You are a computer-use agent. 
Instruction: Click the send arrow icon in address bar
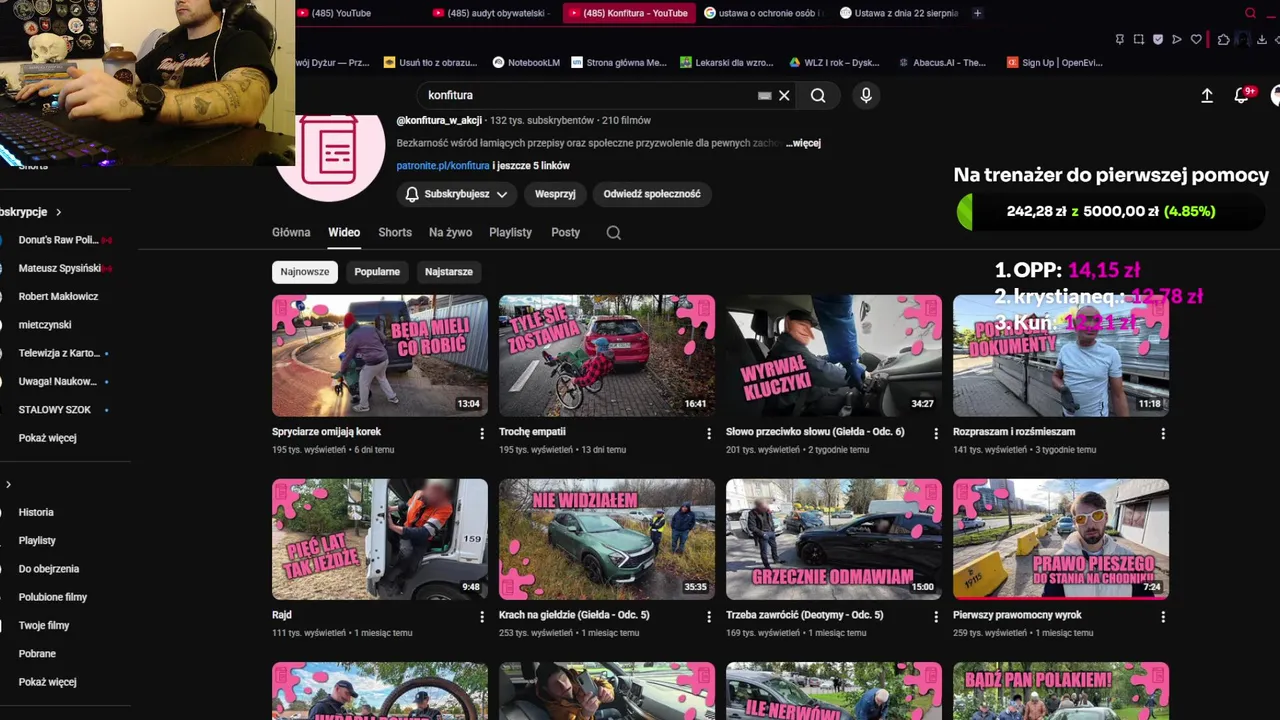click(1176, 40)
